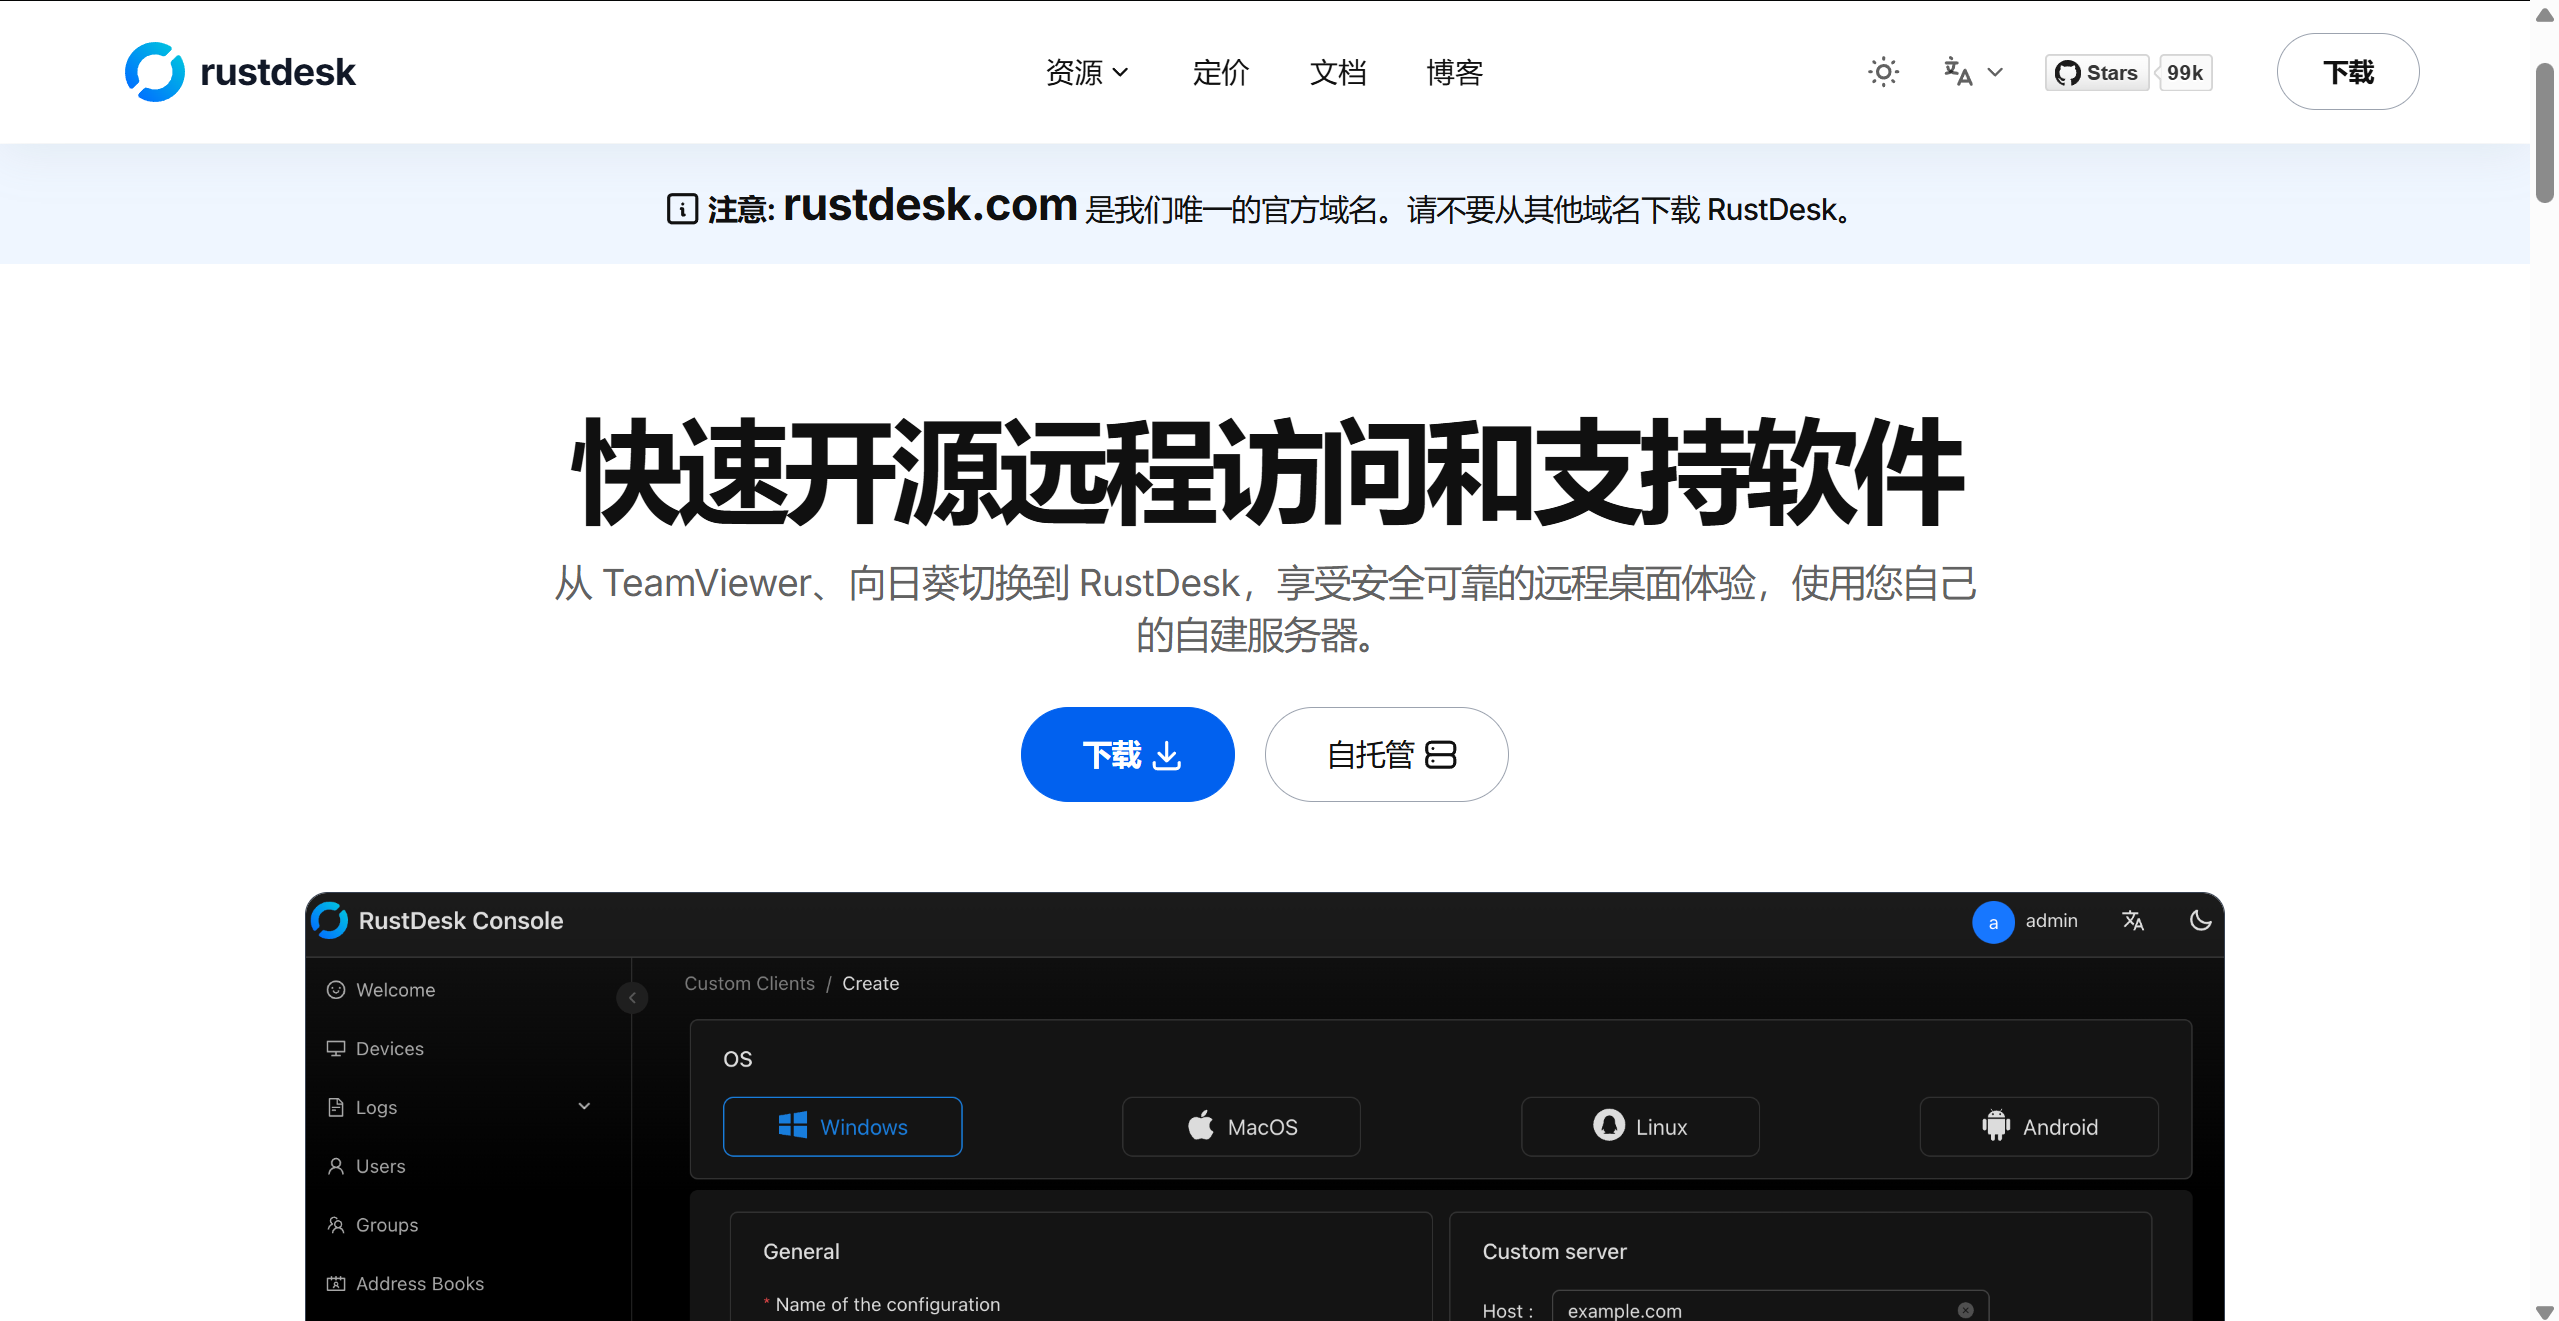The image size is (2559, 1321).
Task: Open the 定价 menu item
Action: click(1220, 72)
